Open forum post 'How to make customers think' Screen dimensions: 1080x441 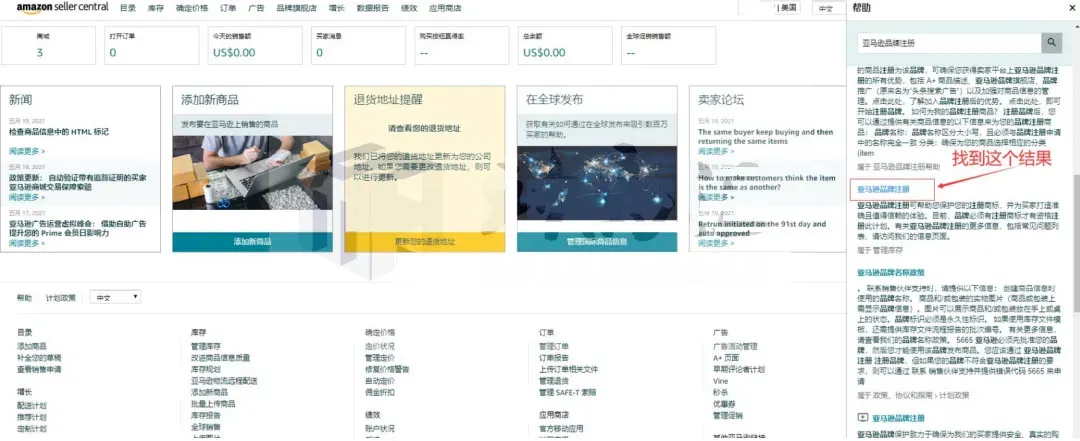click(x=765, y=183)
